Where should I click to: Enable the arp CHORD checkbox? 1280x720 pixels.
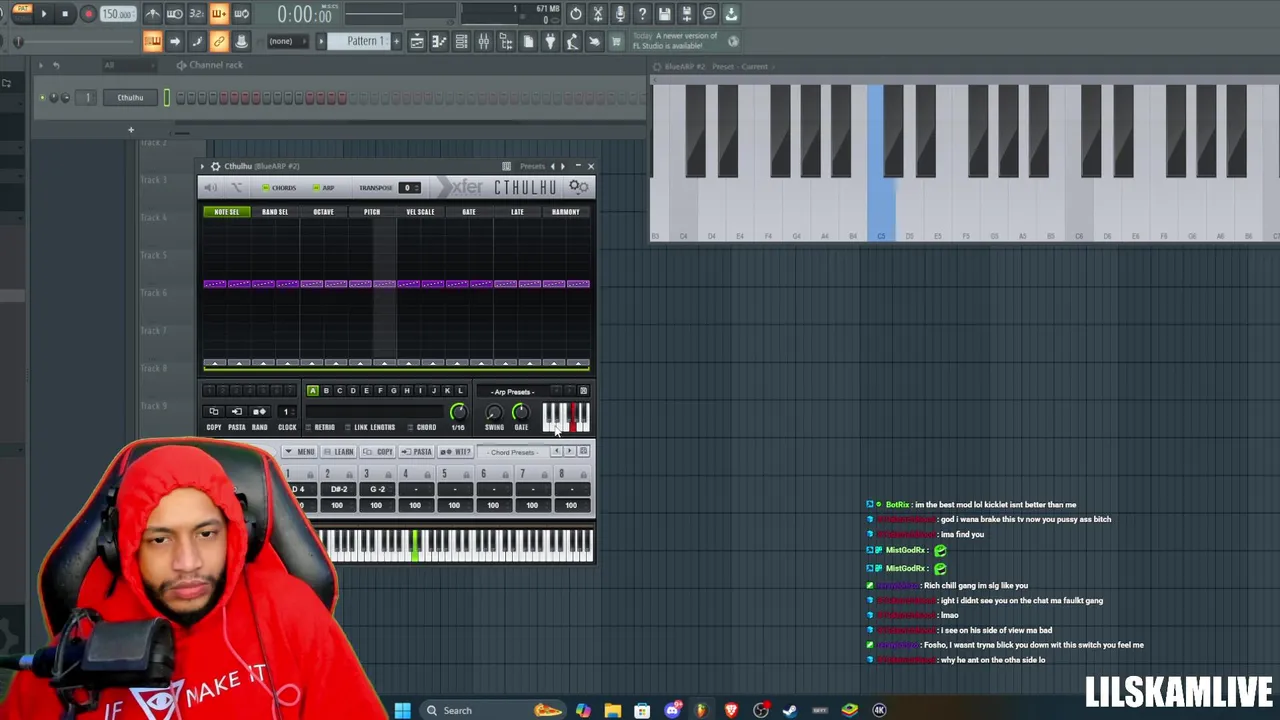[x=410, y=428]
